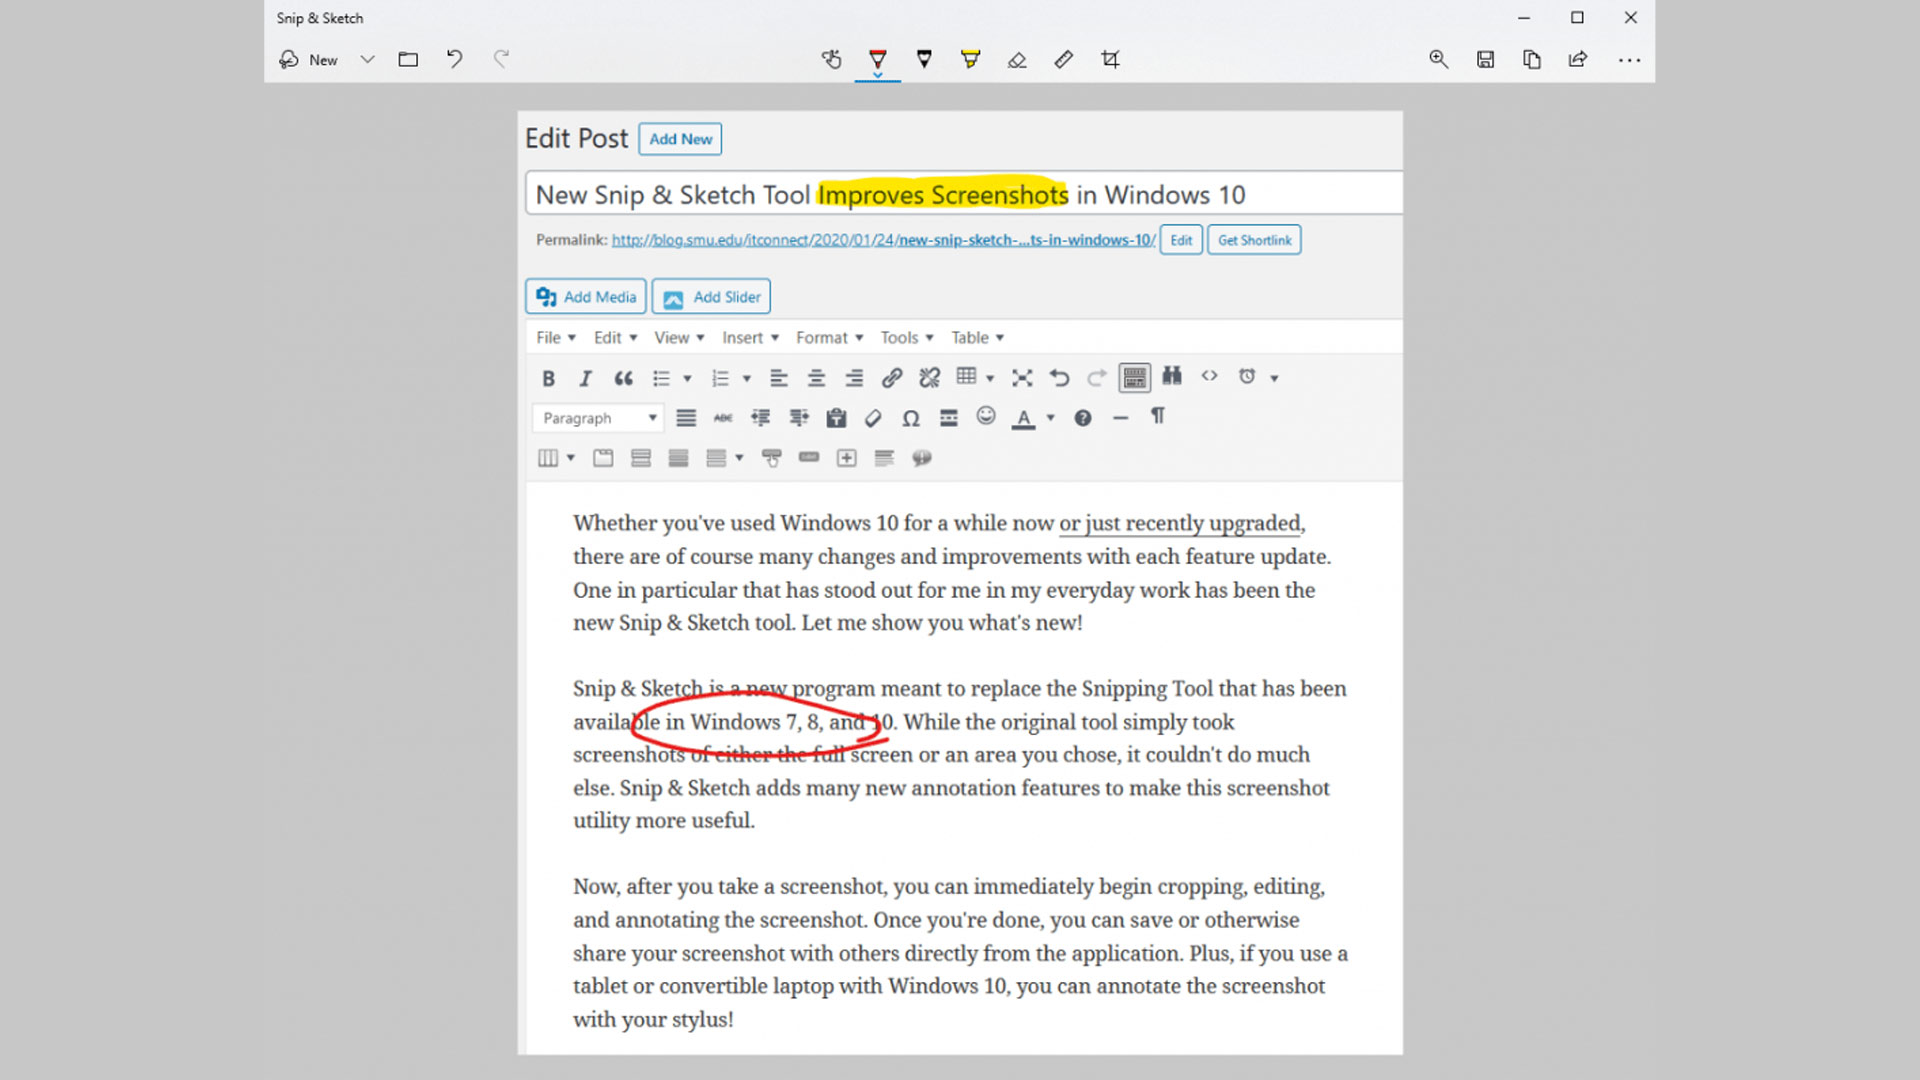Image resolution: width=1920 pixels, height=1080 pixels.
Task: Enter distraction-free fullscreen mode
Action: 1022,378
